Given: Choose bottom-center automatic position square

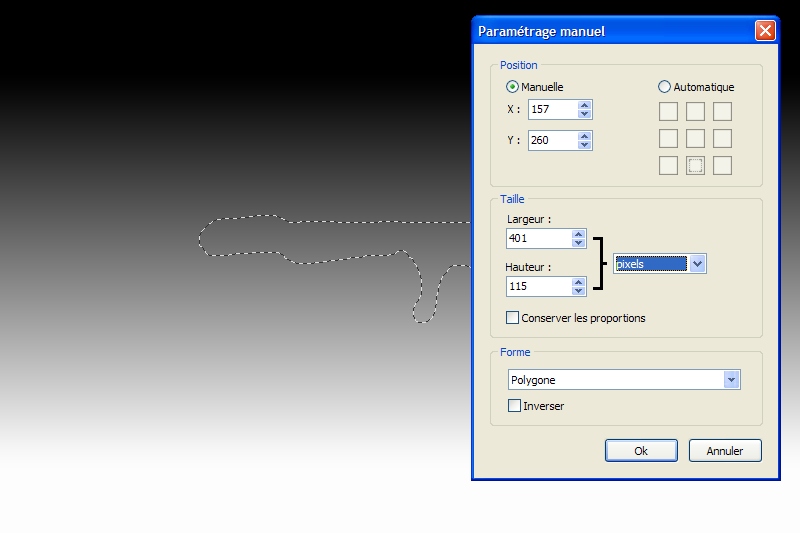Looking at the screenshot, I should 695,166.
